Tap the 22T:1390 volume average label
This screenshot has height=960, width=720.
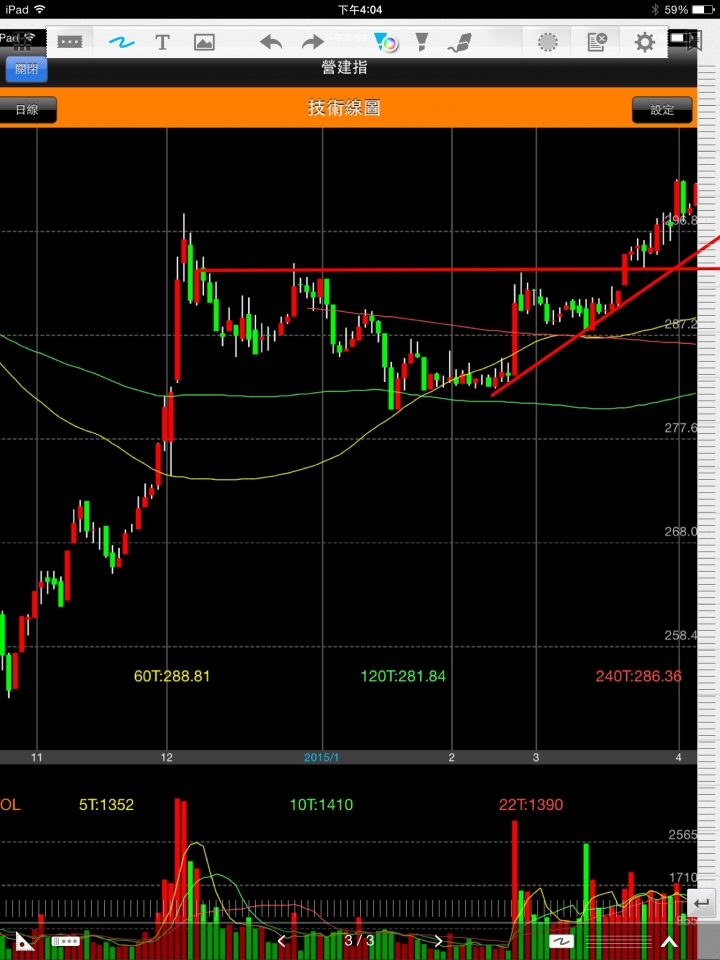531,804
